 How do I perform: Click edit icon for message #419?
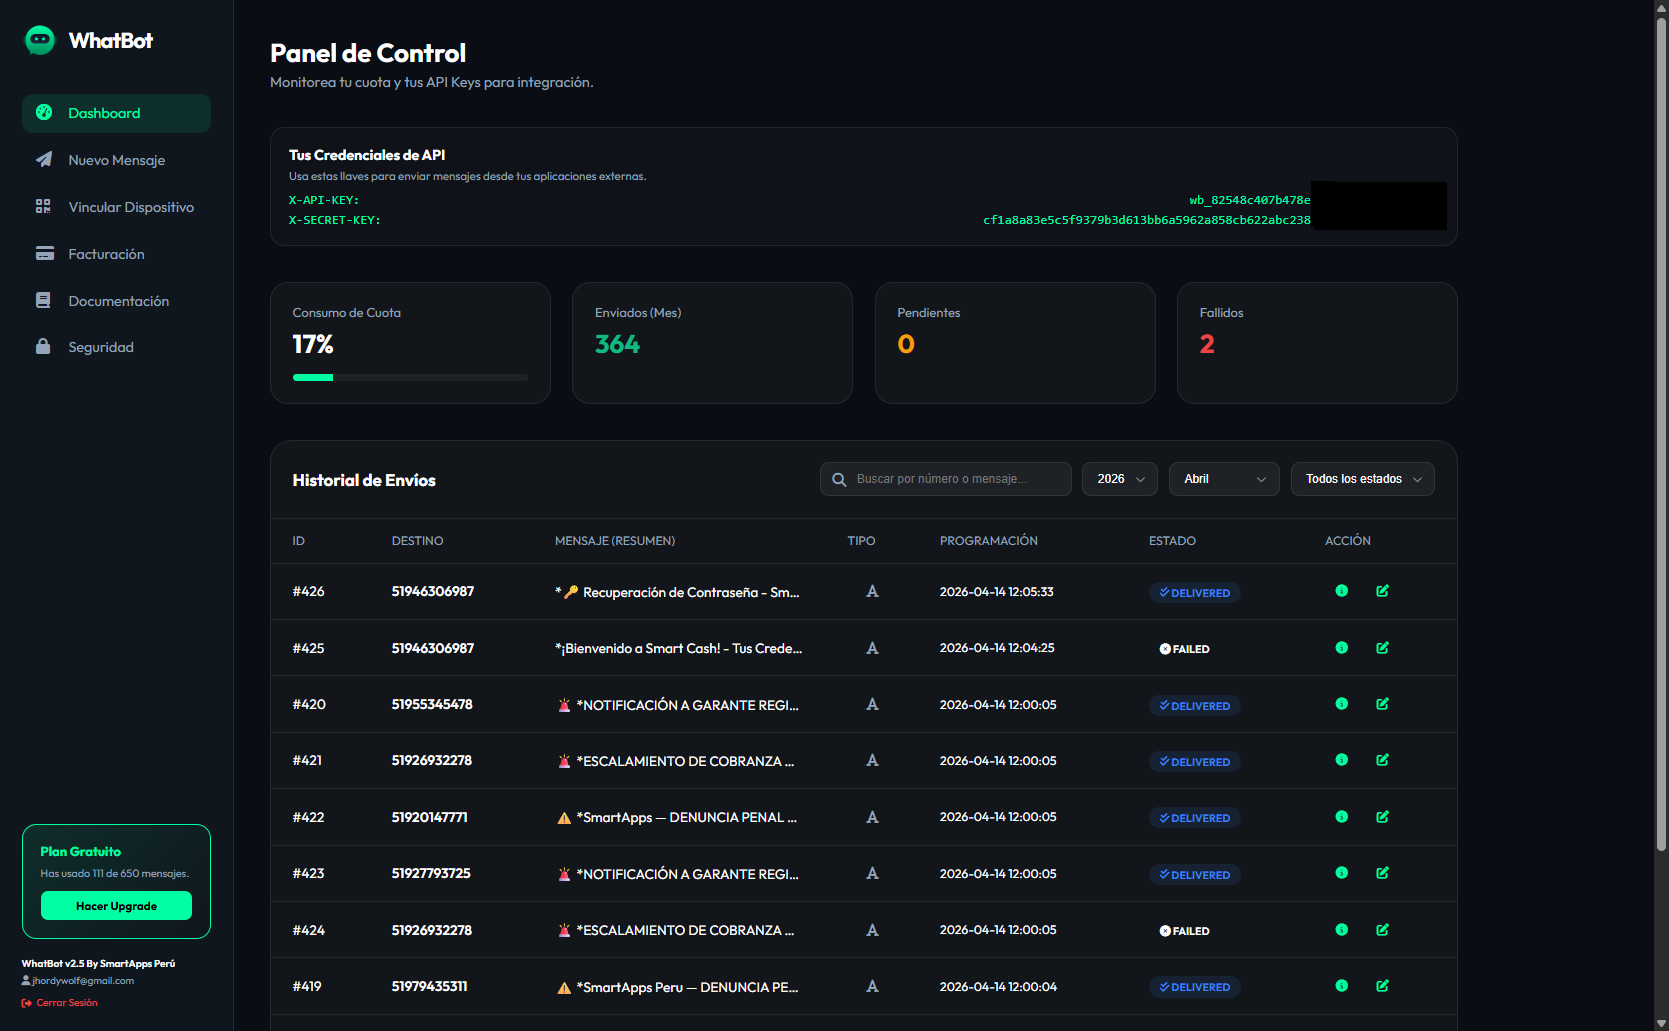point(1382,986)
